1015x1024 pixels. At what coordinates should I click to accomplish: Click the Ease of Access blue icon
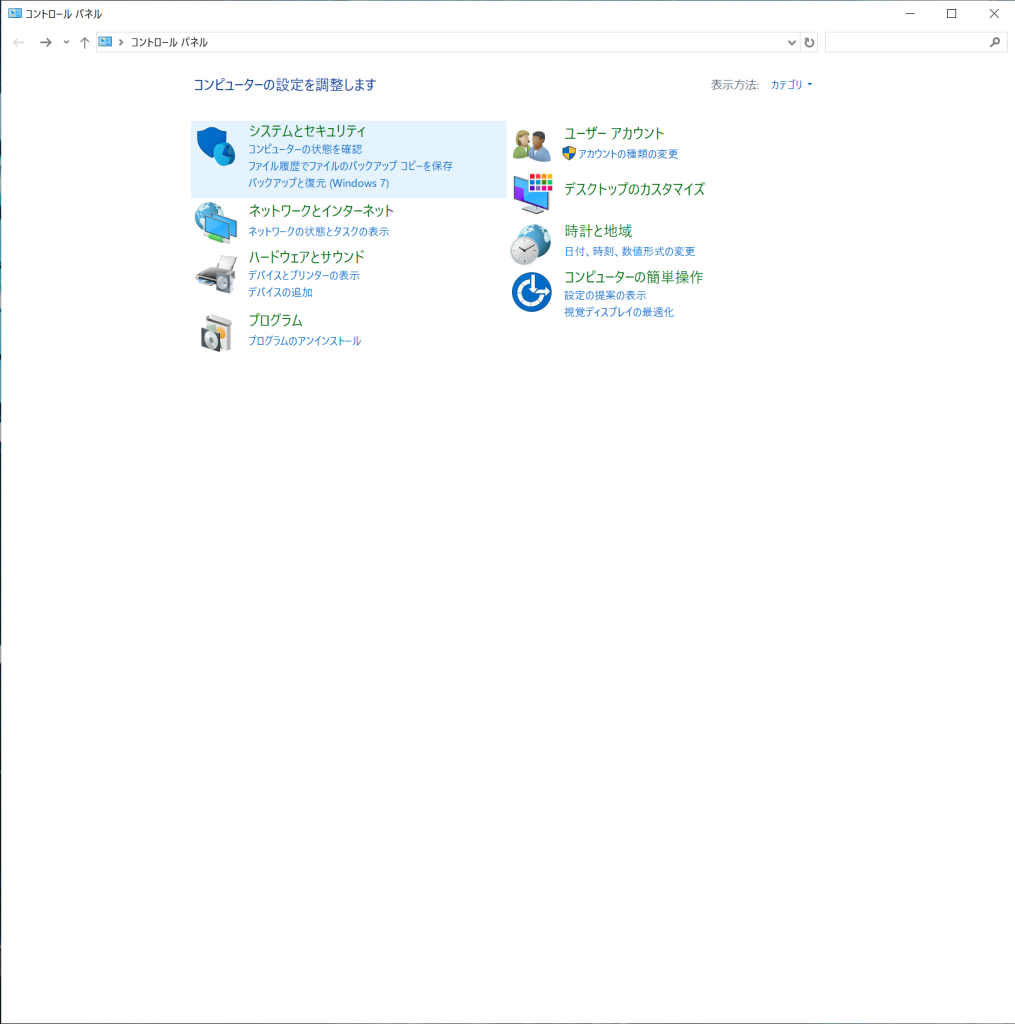532,292
